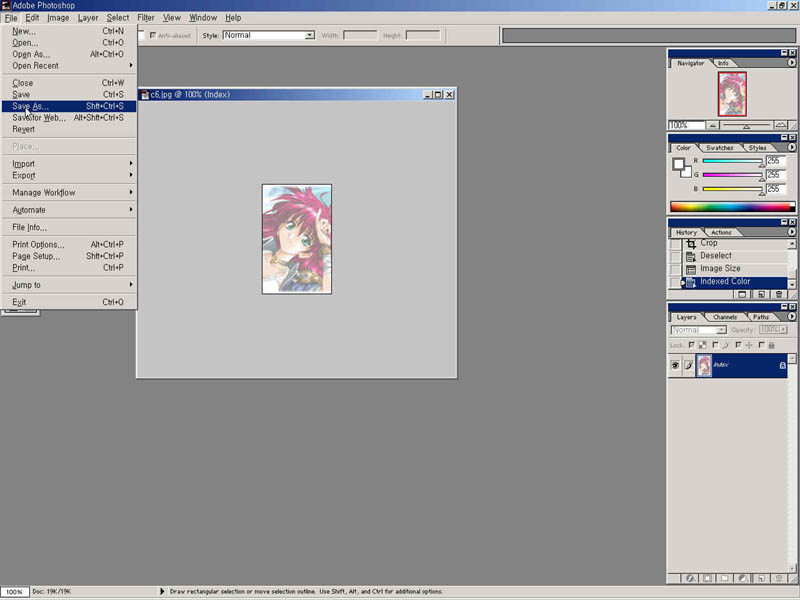800x600 pixels.
Task: Choose File Info from File menu
Action: point(68,228)
